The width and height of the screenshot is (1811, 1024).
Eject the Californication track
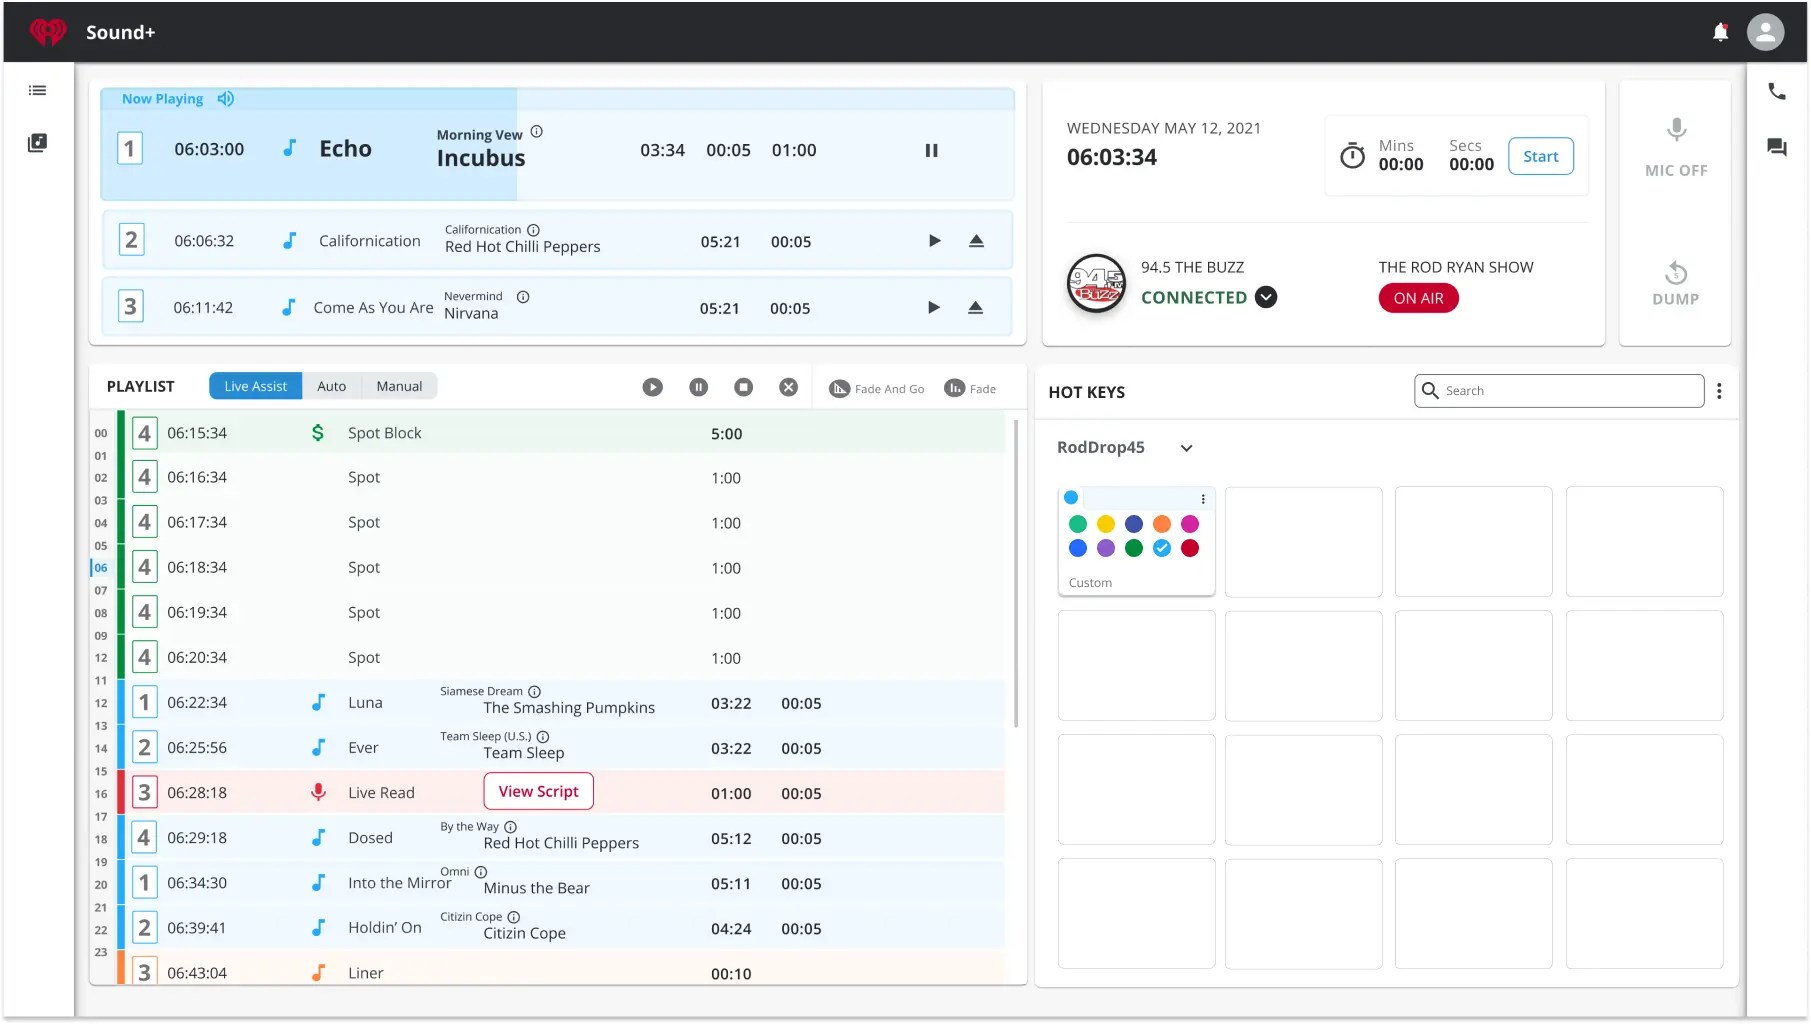[976, 241]
